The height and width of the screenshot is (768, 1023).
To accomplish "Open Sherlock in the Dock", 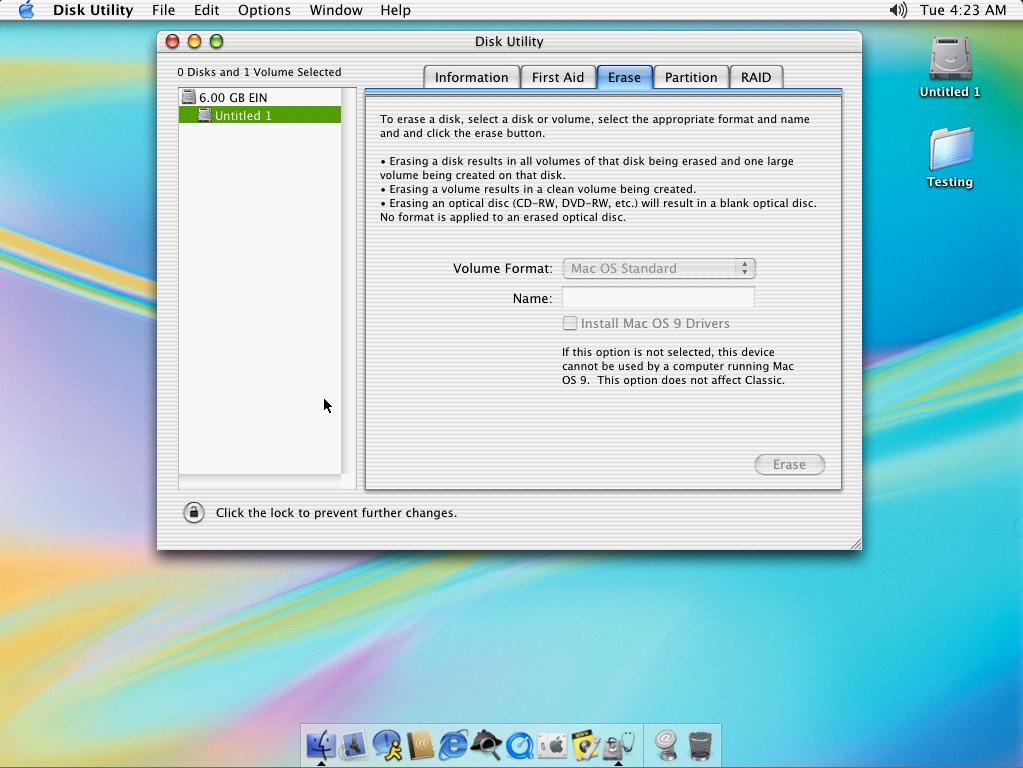I will 486,745.
